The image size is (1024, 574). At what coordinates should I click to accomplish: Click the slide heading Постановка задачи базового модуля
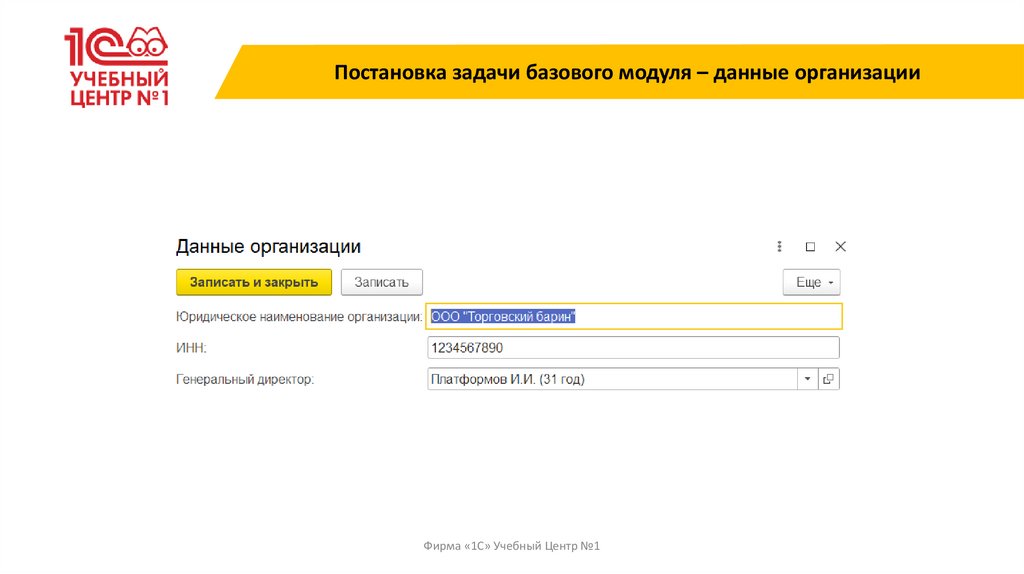click(x=627, y=73)
